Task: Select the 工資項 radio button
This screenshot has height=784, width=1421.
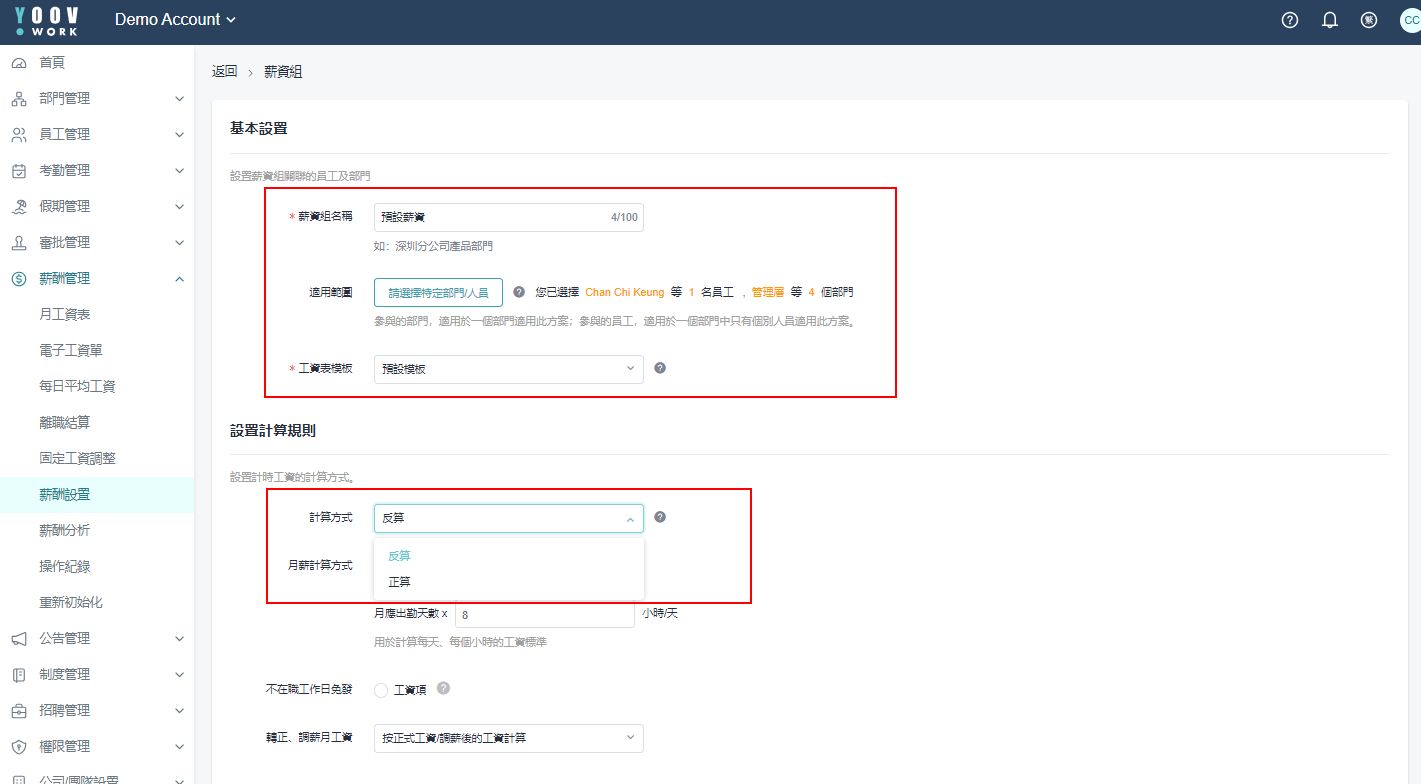Action: (x=381, y=690)
